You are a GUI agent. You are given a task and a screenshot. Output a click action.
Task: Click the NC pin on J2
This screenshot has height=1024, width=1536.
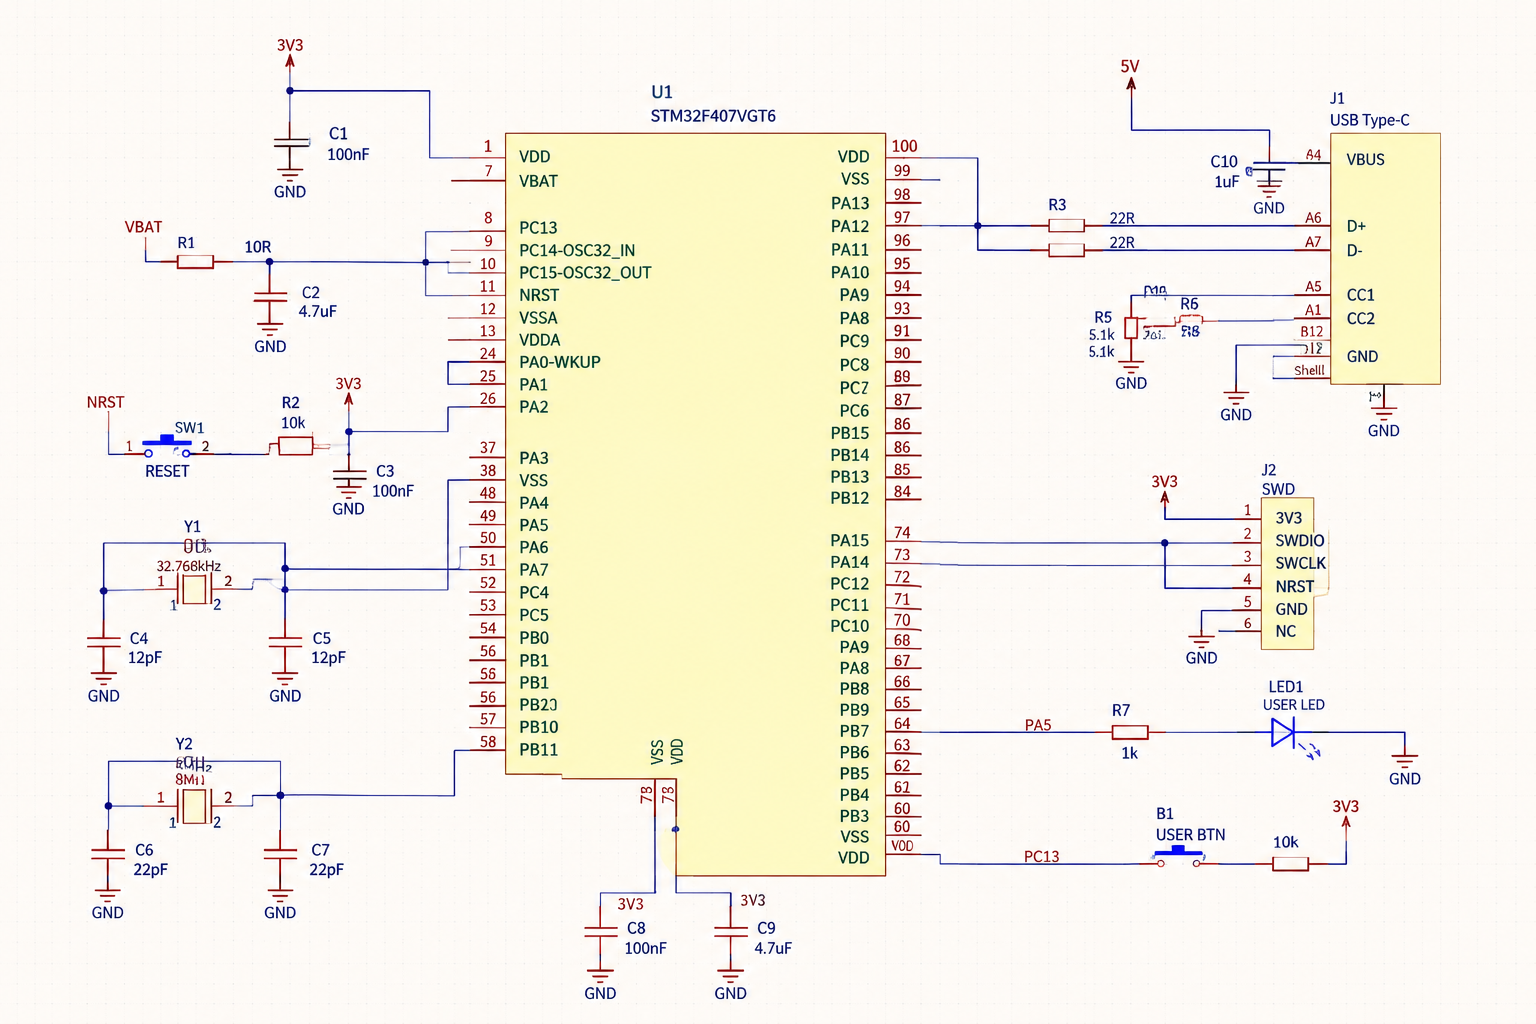[x=1285, y=632]
